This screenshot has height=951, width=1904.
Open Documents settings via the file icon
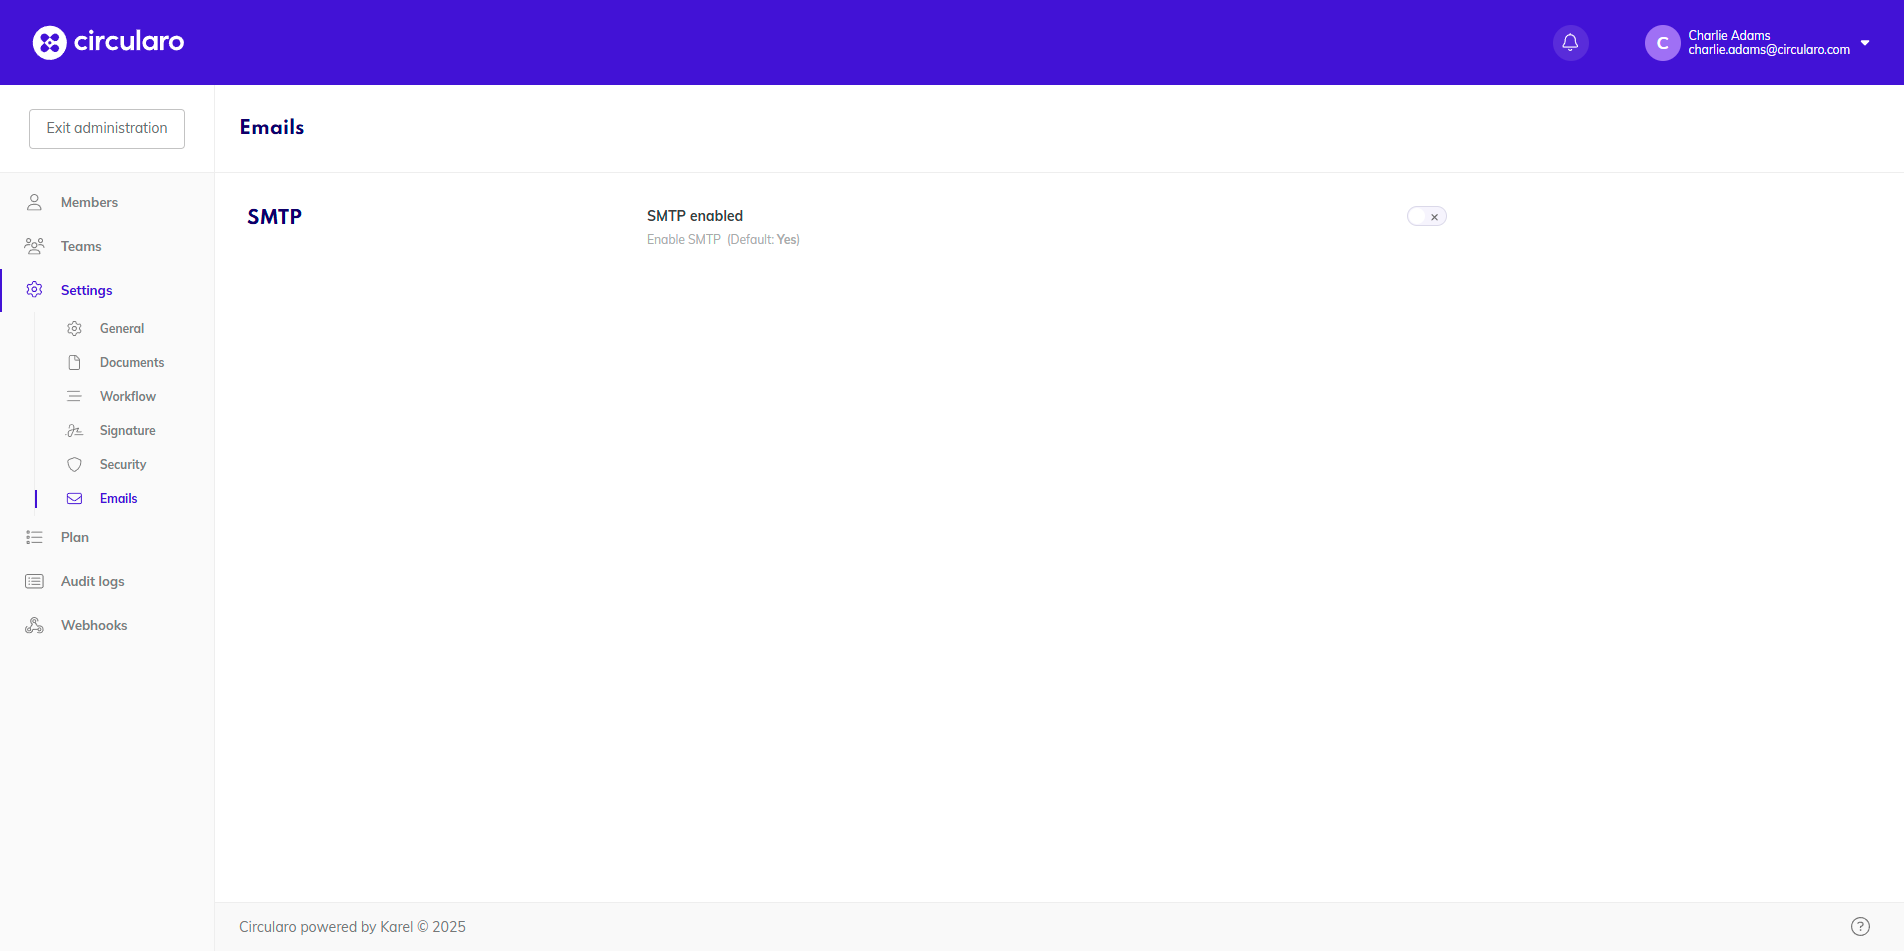point(74,362)
